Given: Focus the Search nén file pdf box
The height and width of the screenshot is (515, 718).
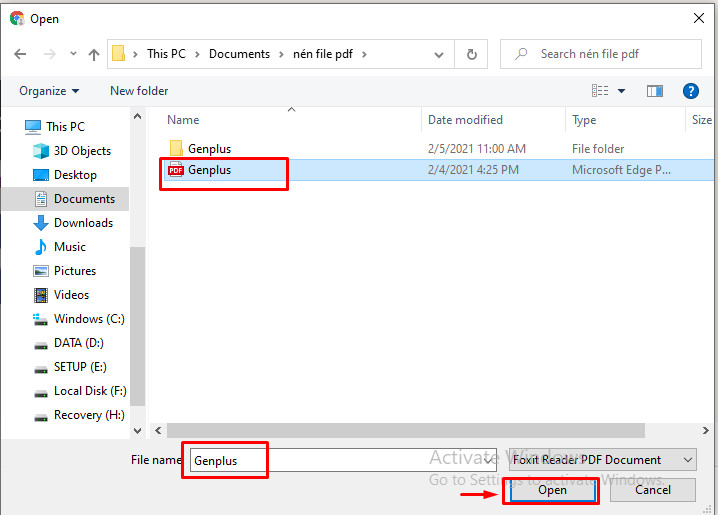Looking at the screenshot, I should (601, 54).
